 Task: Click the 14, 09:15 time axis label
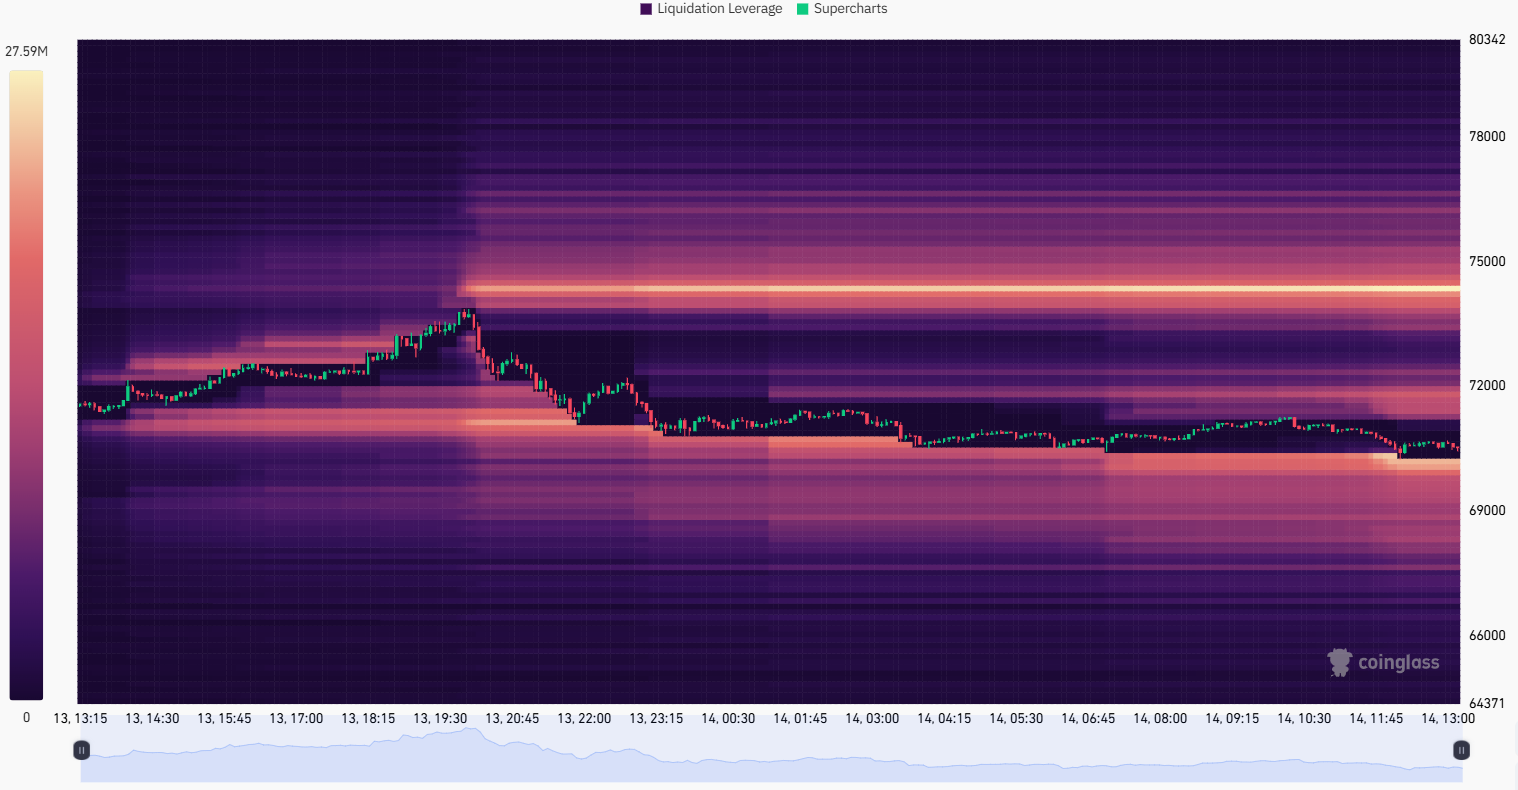1232,719
